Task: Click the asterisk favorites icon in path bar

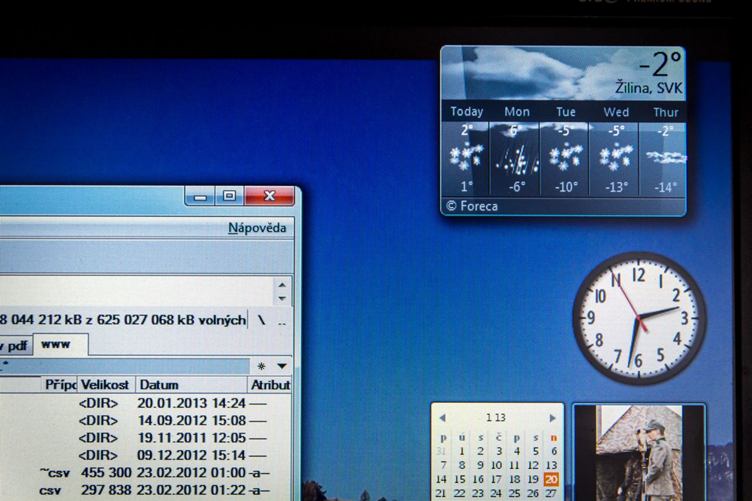Action: 261,366
